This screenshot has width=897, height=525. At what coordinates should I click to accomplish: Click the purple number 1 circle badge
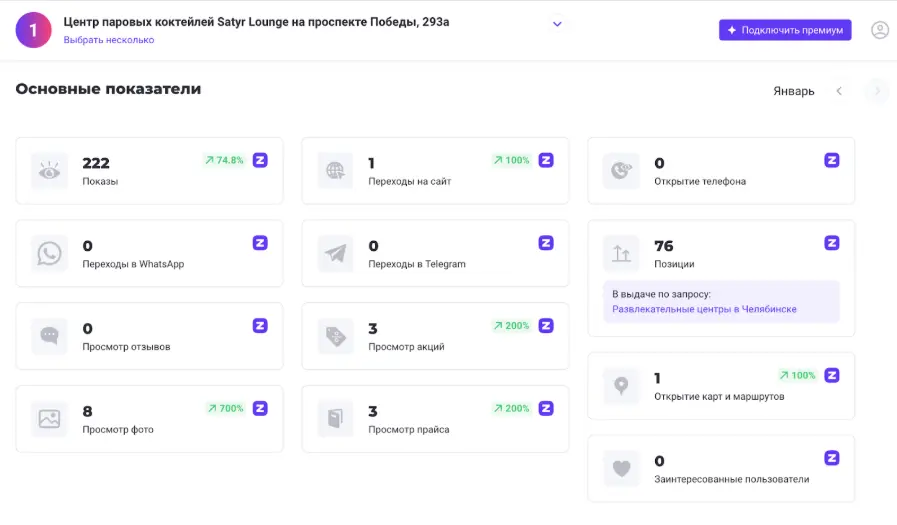tap(33, 30)
